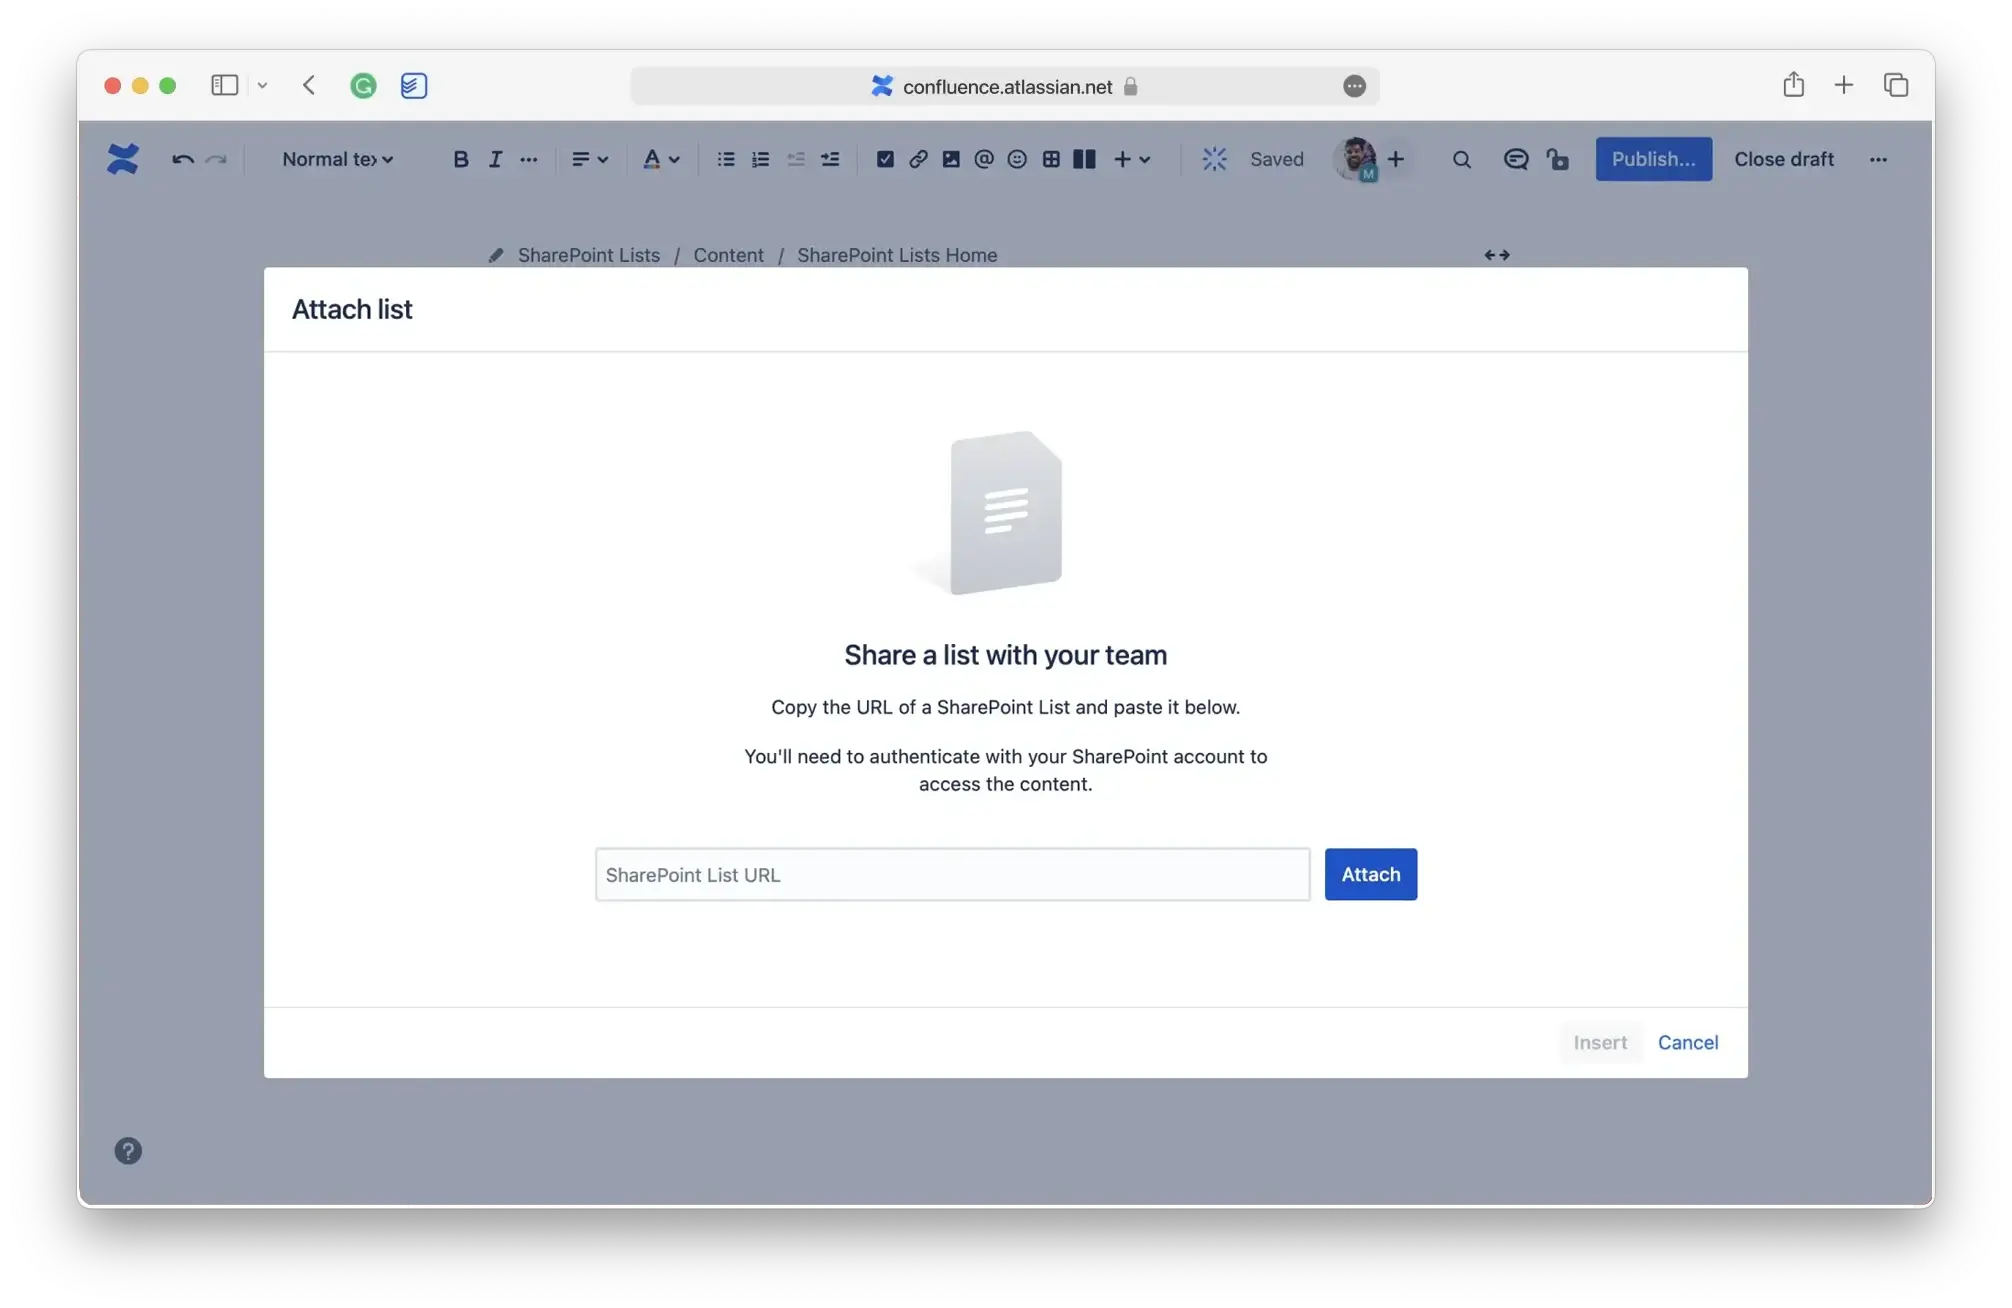Viewport: 2012px width, 1308px height.
Task: Redo the last edit
Action: tap(216, 159)
